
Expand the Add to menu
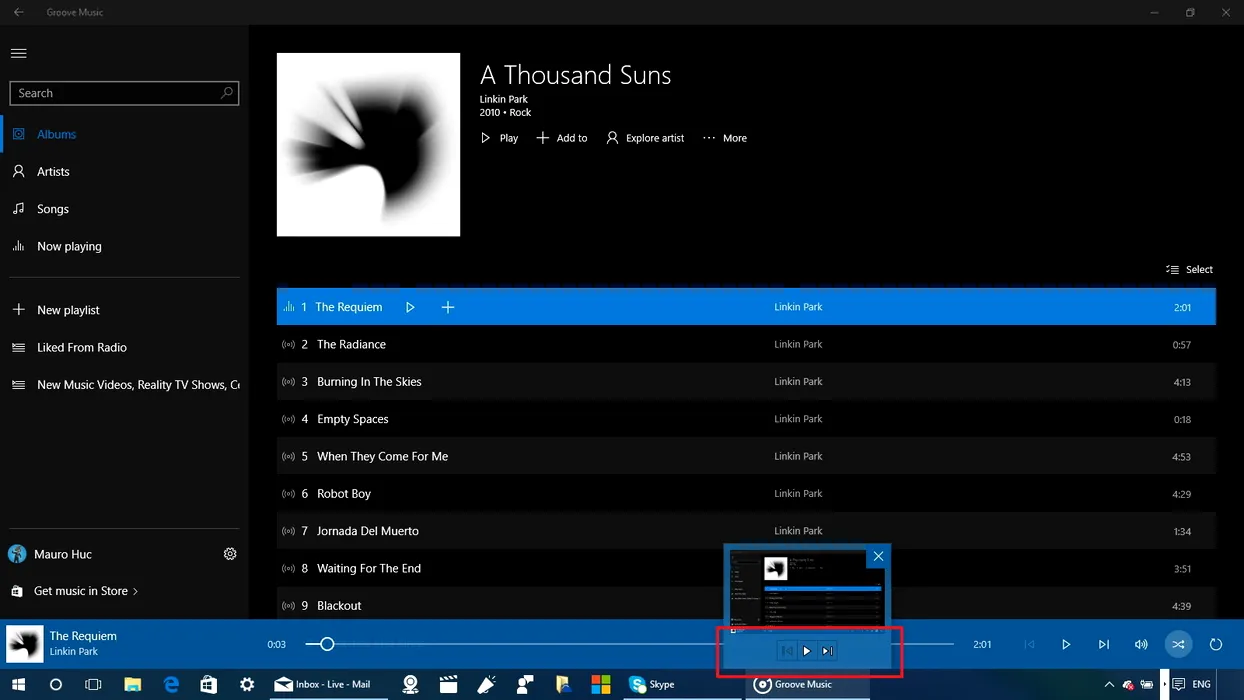[562, 138]
